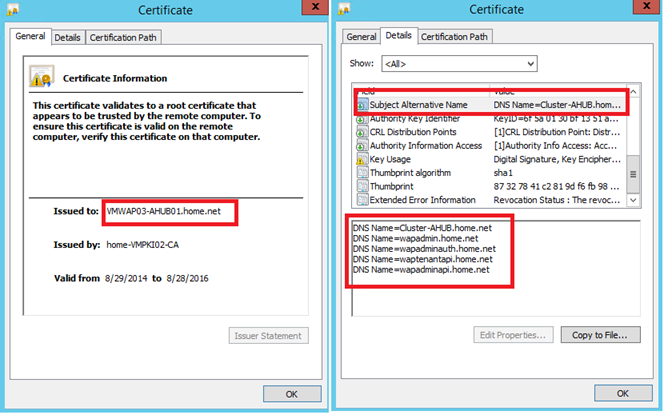Select the Thumbprint algorithm row

pyautogui.click(x=490, y=173)
